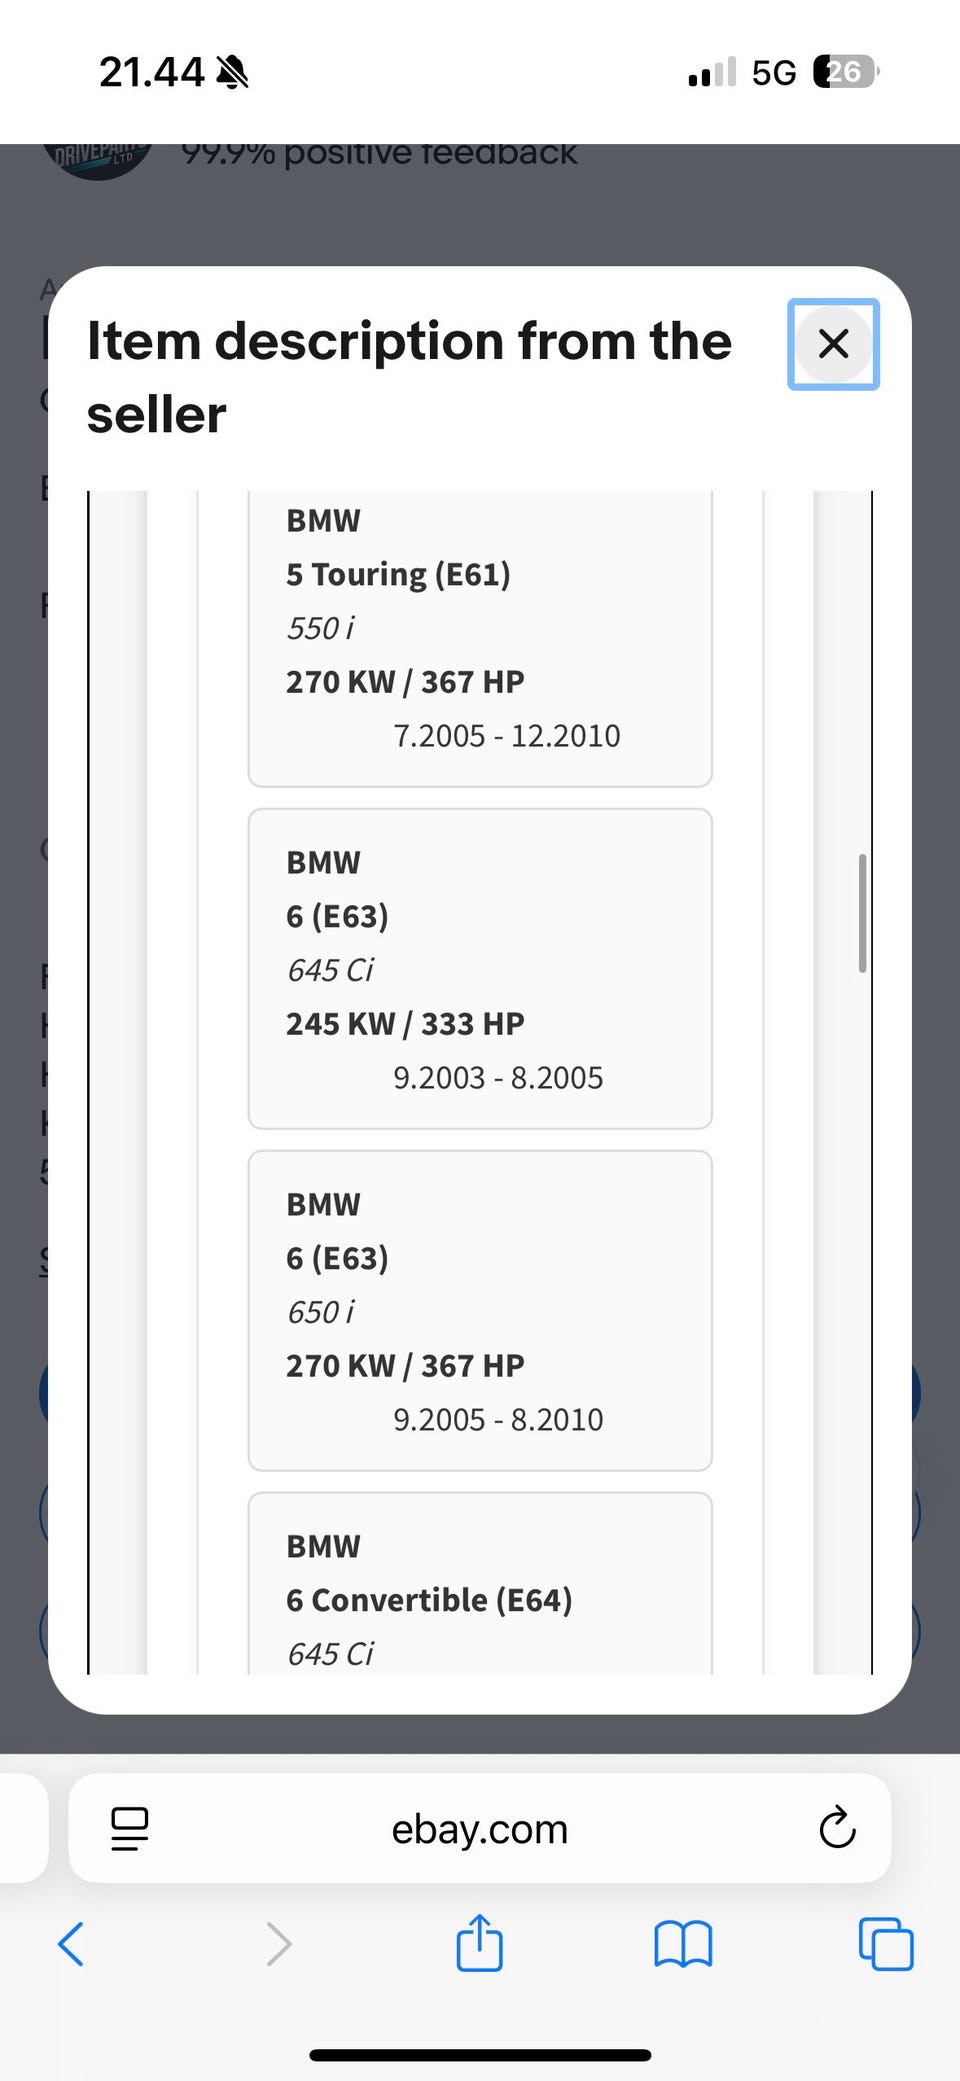Show all open Safari tabs
Viewport: 960px width, 2081px height.
[886, 1944]
